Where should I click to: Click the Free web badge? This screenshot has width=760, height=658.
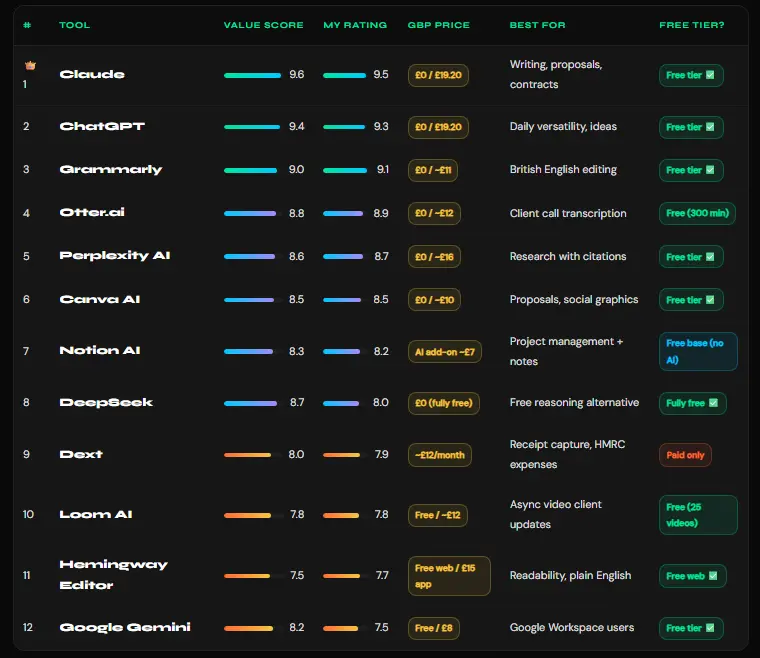pyautogui.click(x=693, y=576)
